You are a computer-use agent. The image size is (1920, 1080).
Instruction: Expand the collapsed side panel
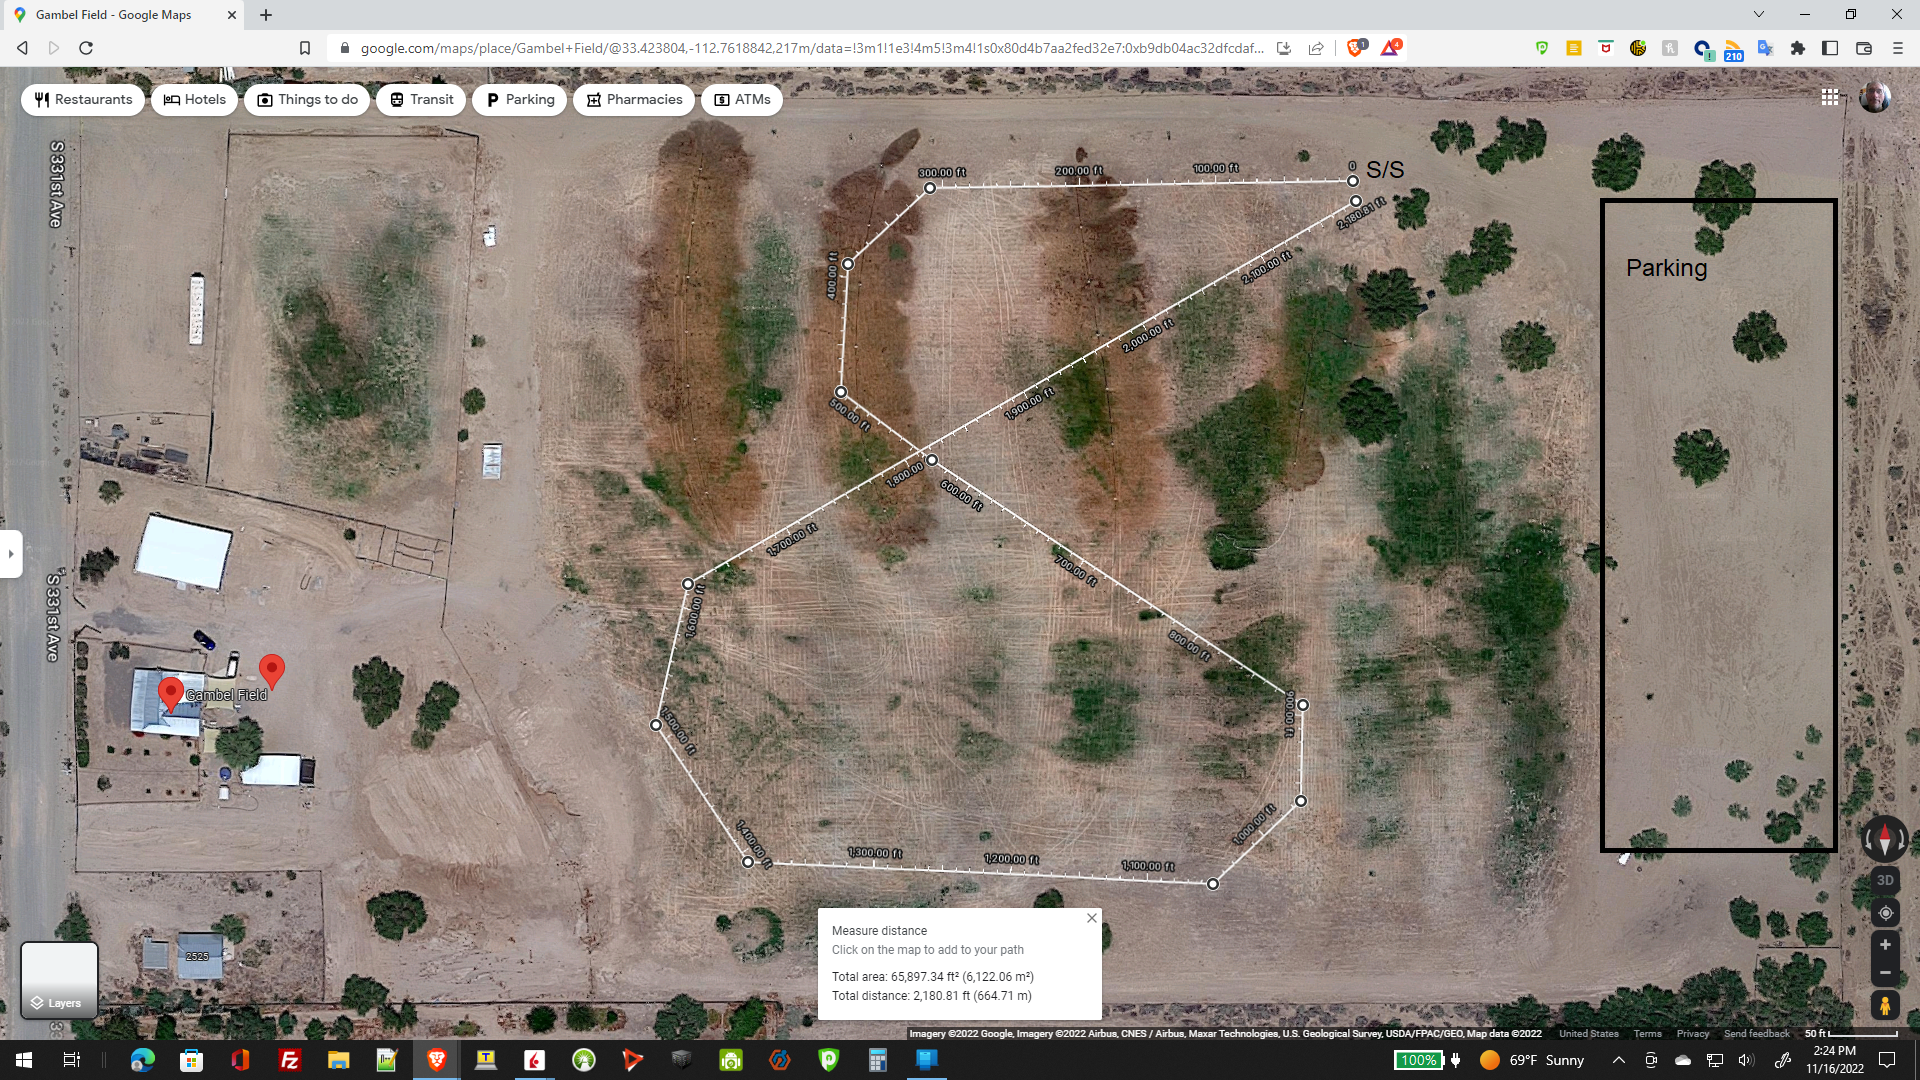click(11, 554)
